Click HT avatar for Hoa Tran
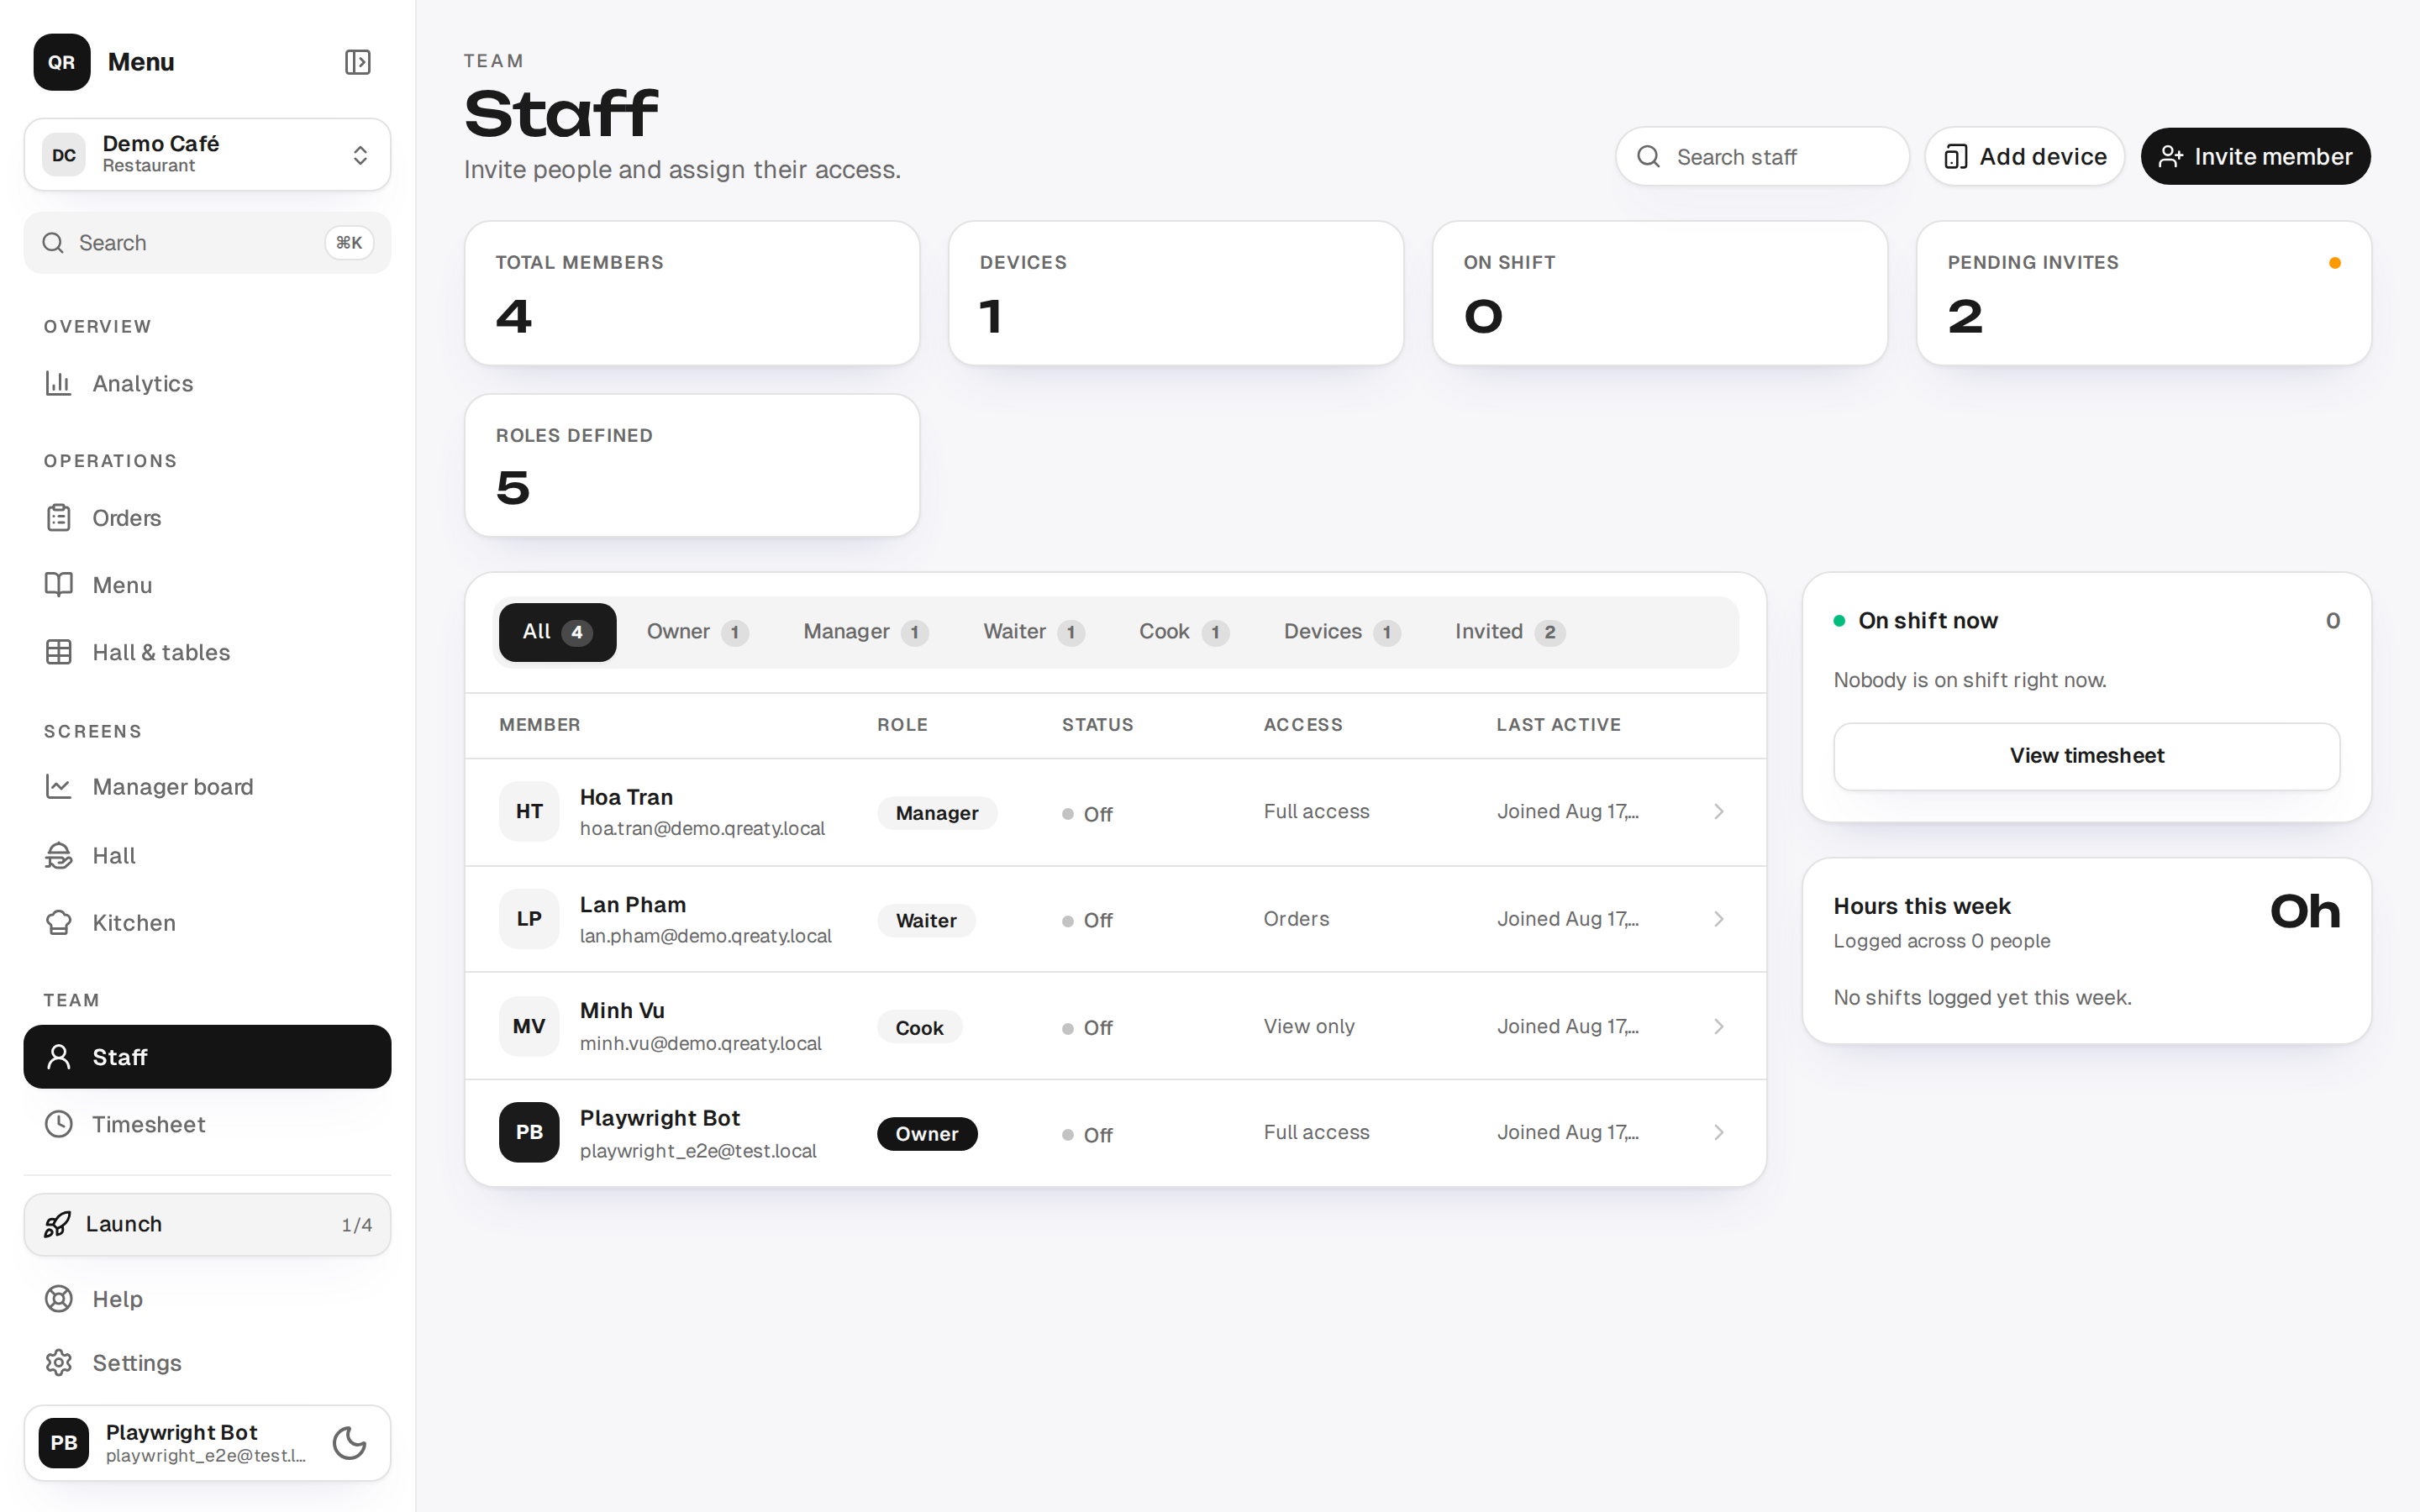The width and height of the screenshot is (2420, 1512). [x=529, y=811]
